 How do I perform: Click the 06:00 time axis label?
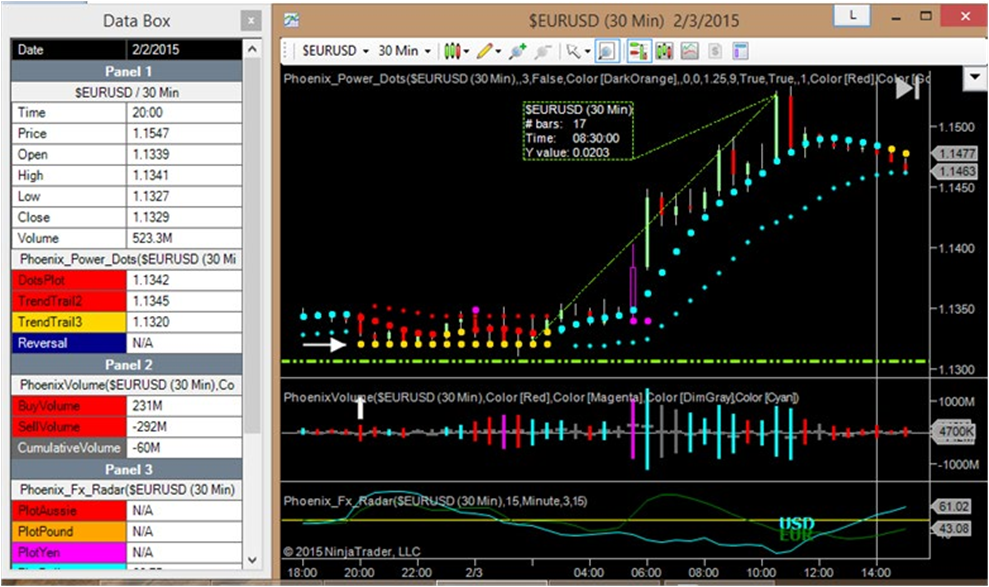click(x=647, y=572)
